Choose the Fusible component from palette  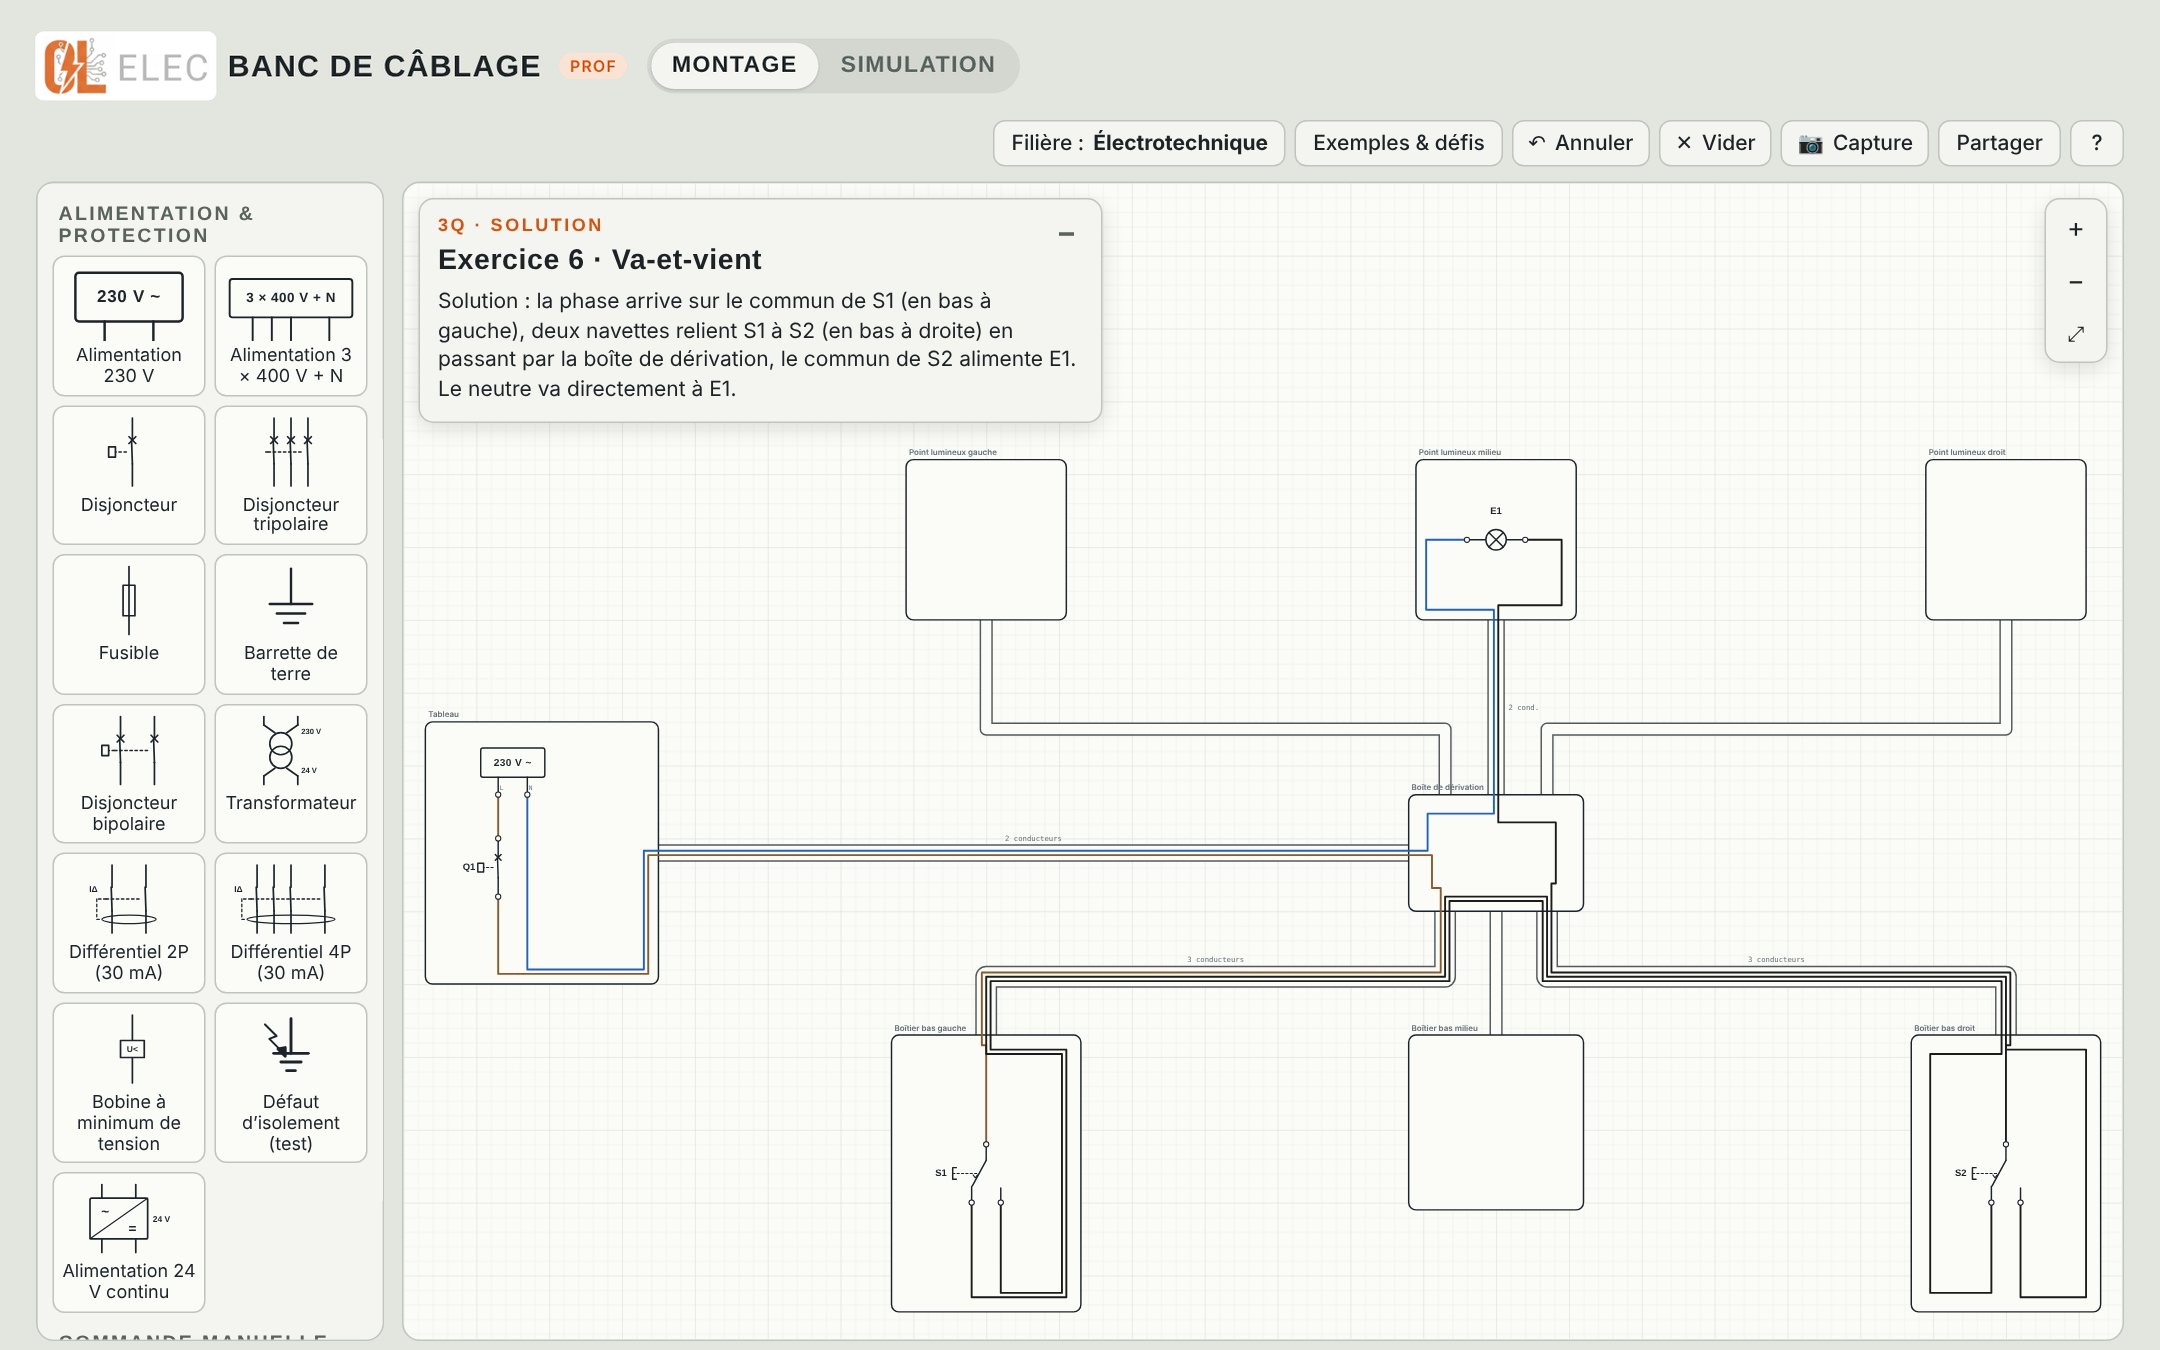point(129,624)
